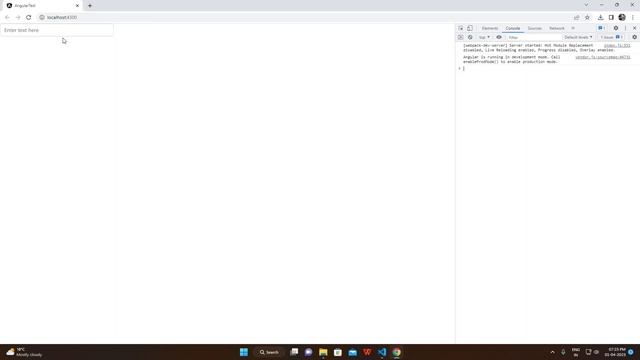Switch to the Elements tab in DevTools

(490, 28)
